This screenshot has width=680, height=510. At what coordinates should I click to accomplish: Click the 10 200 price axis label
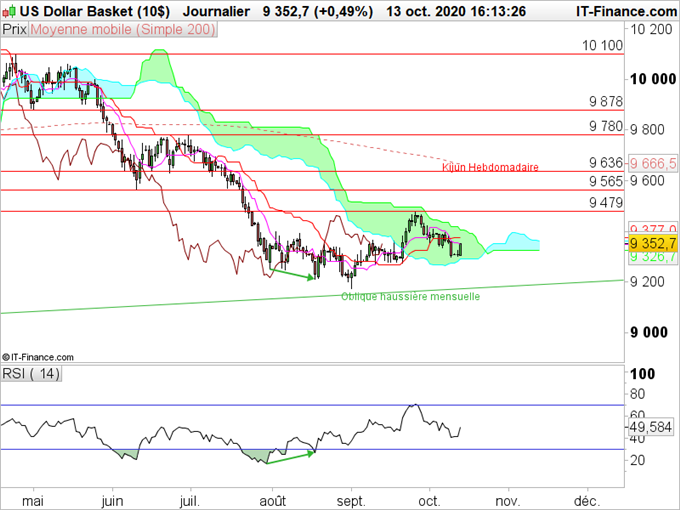pyautogui.click(x=651, y=29)
